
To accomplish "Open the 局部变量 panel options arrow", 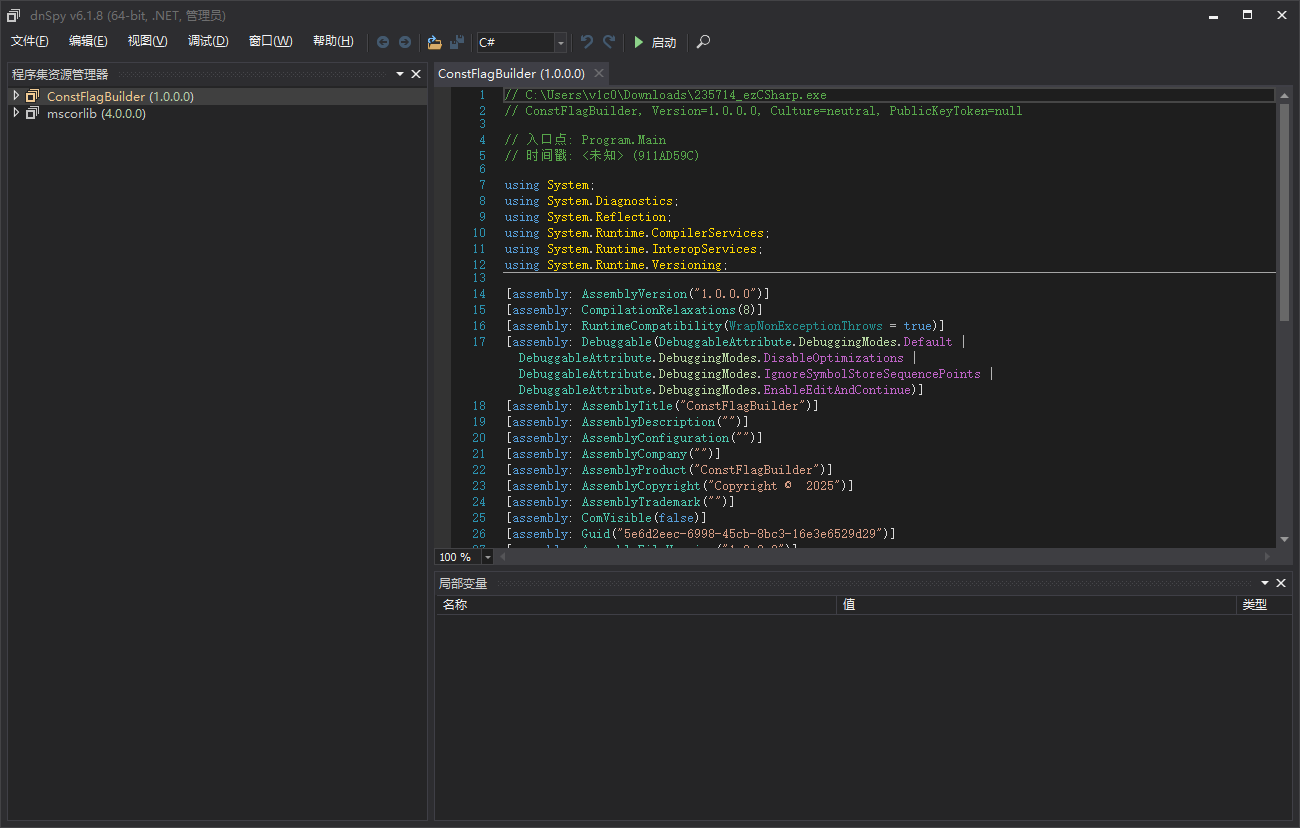I will pos(1265,583).
